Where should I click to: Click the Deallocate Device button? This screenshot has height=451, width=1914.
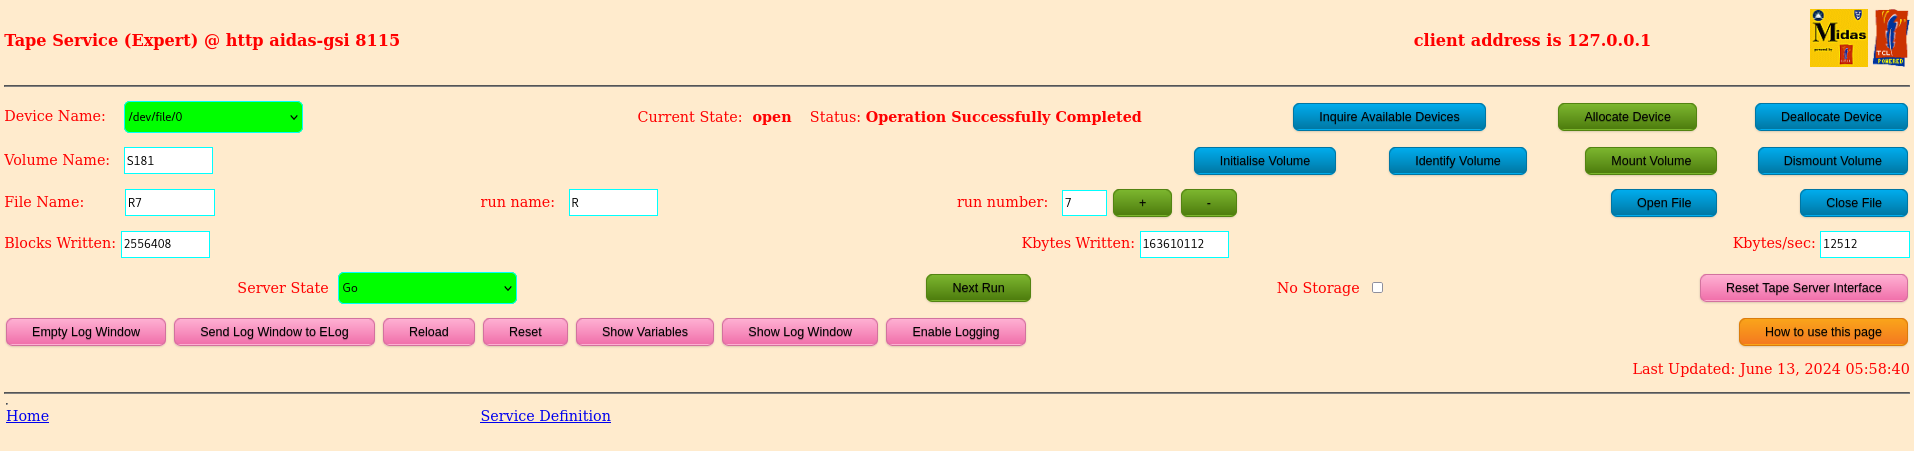(1831, 117)
